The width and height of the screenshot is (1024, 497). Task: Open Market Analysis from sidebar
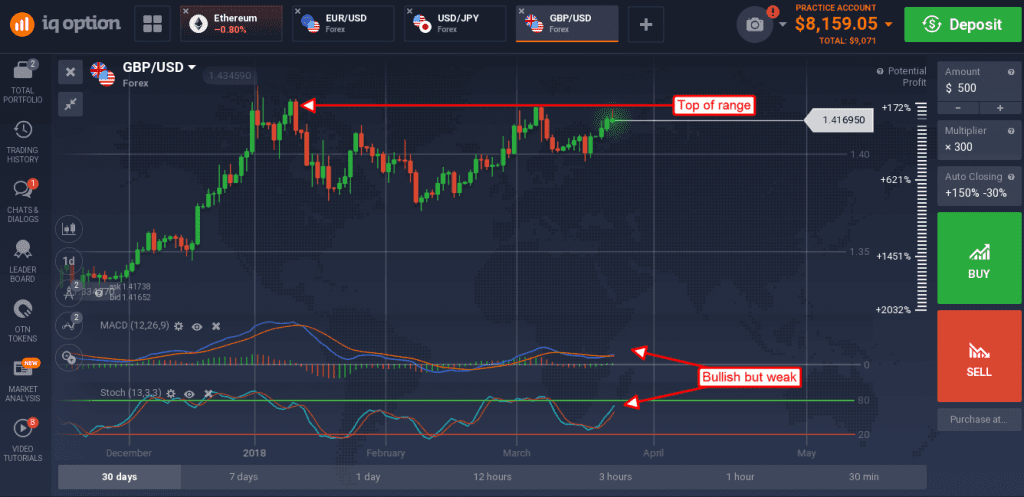(23, 380)
